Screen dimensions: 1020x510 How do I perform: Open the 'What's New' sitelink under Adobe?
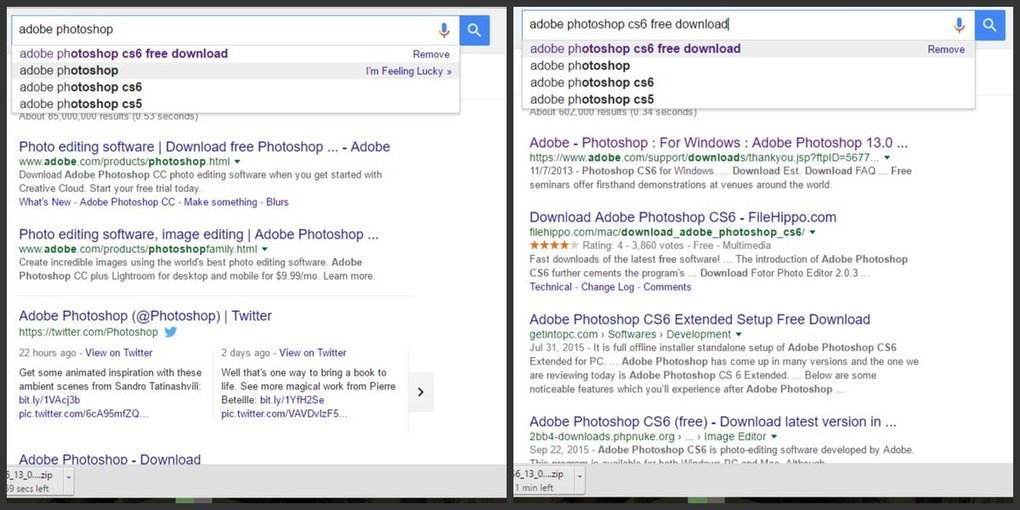pyautogui.click(x=45, y=202)
